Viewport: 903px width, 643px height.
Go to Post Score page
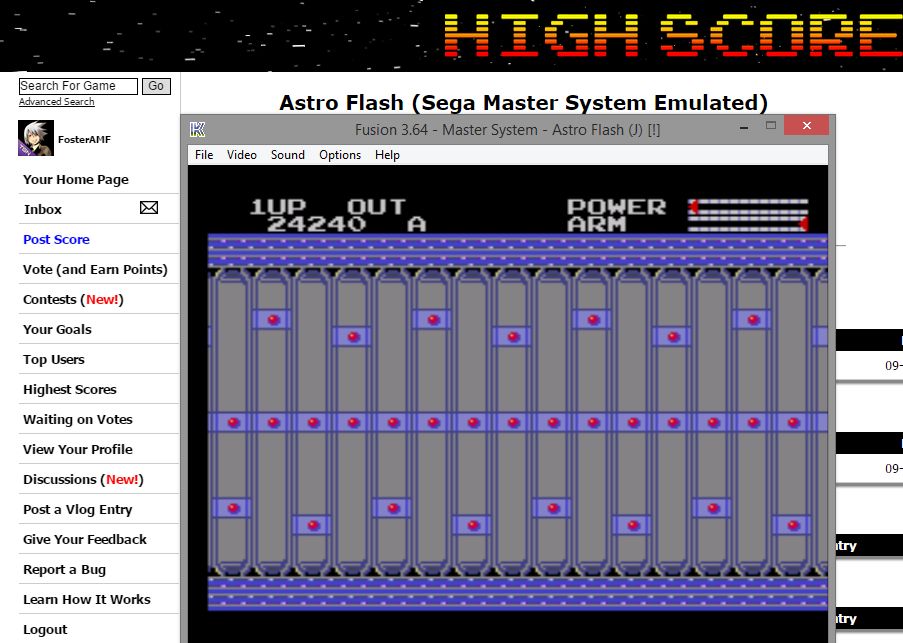pos(57,239)
